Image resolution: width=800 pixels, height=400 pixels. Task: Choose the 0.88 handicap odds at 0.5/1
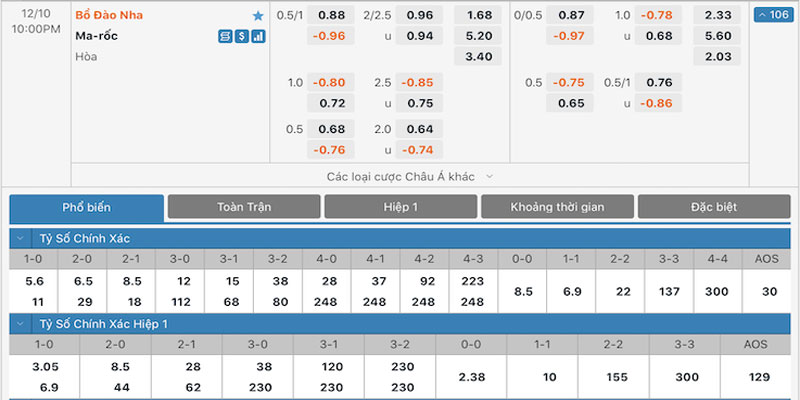(x=331, y=15)
